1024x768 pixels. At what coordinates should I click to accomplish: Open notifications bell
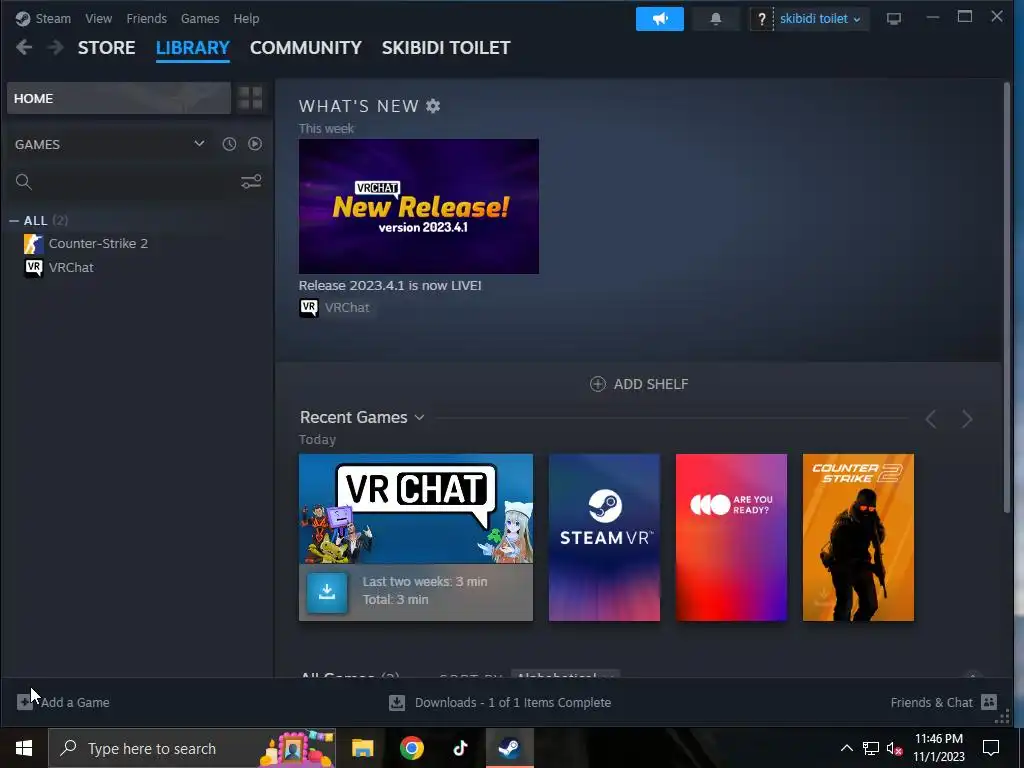[x=716, y=19]
